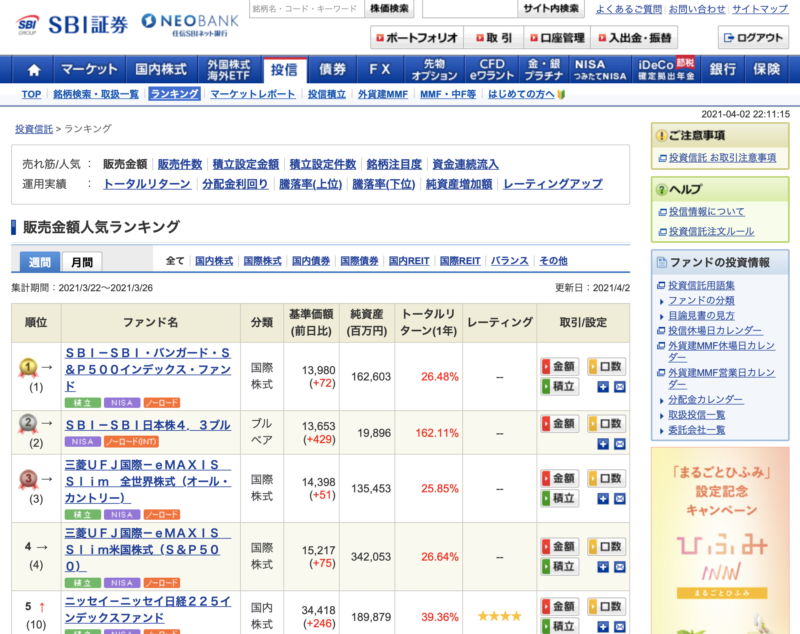The width and height of the screenshot is (800, 634).
Task: Click the plus icon for eMAXIS Slim 全世界株式
Action: tap(603, 499)
